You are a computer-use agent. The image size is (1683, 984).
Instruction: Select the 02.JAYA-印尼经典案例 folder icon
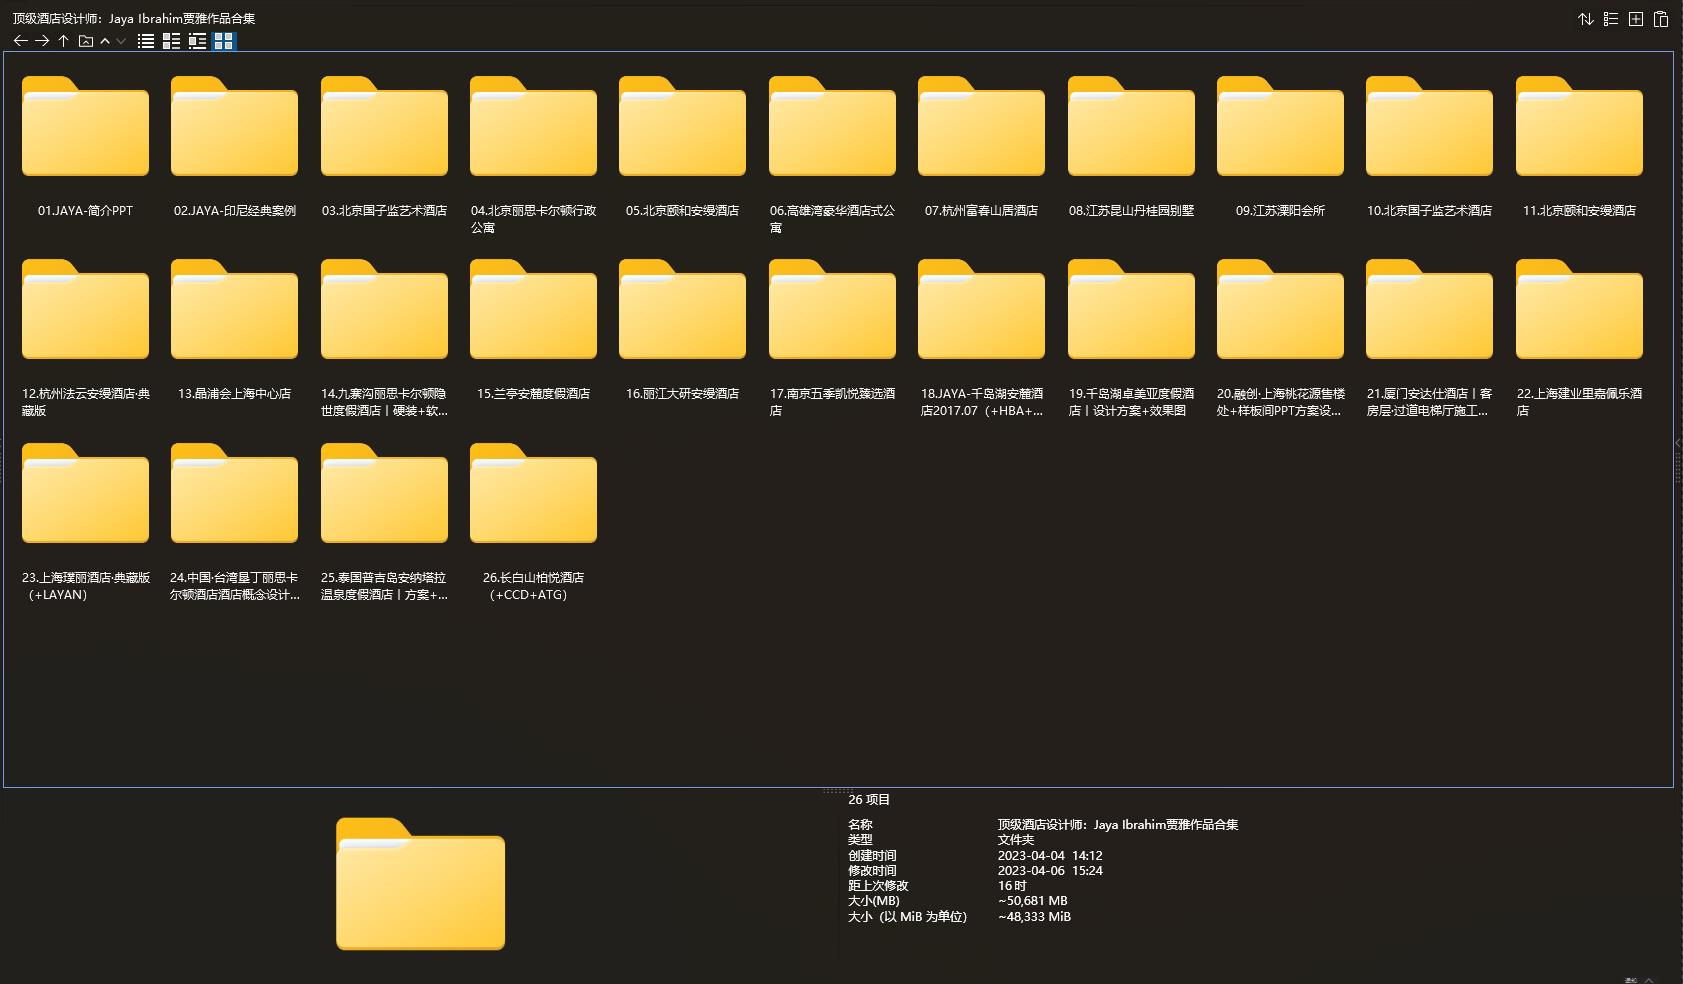click(x=234, y=126)
